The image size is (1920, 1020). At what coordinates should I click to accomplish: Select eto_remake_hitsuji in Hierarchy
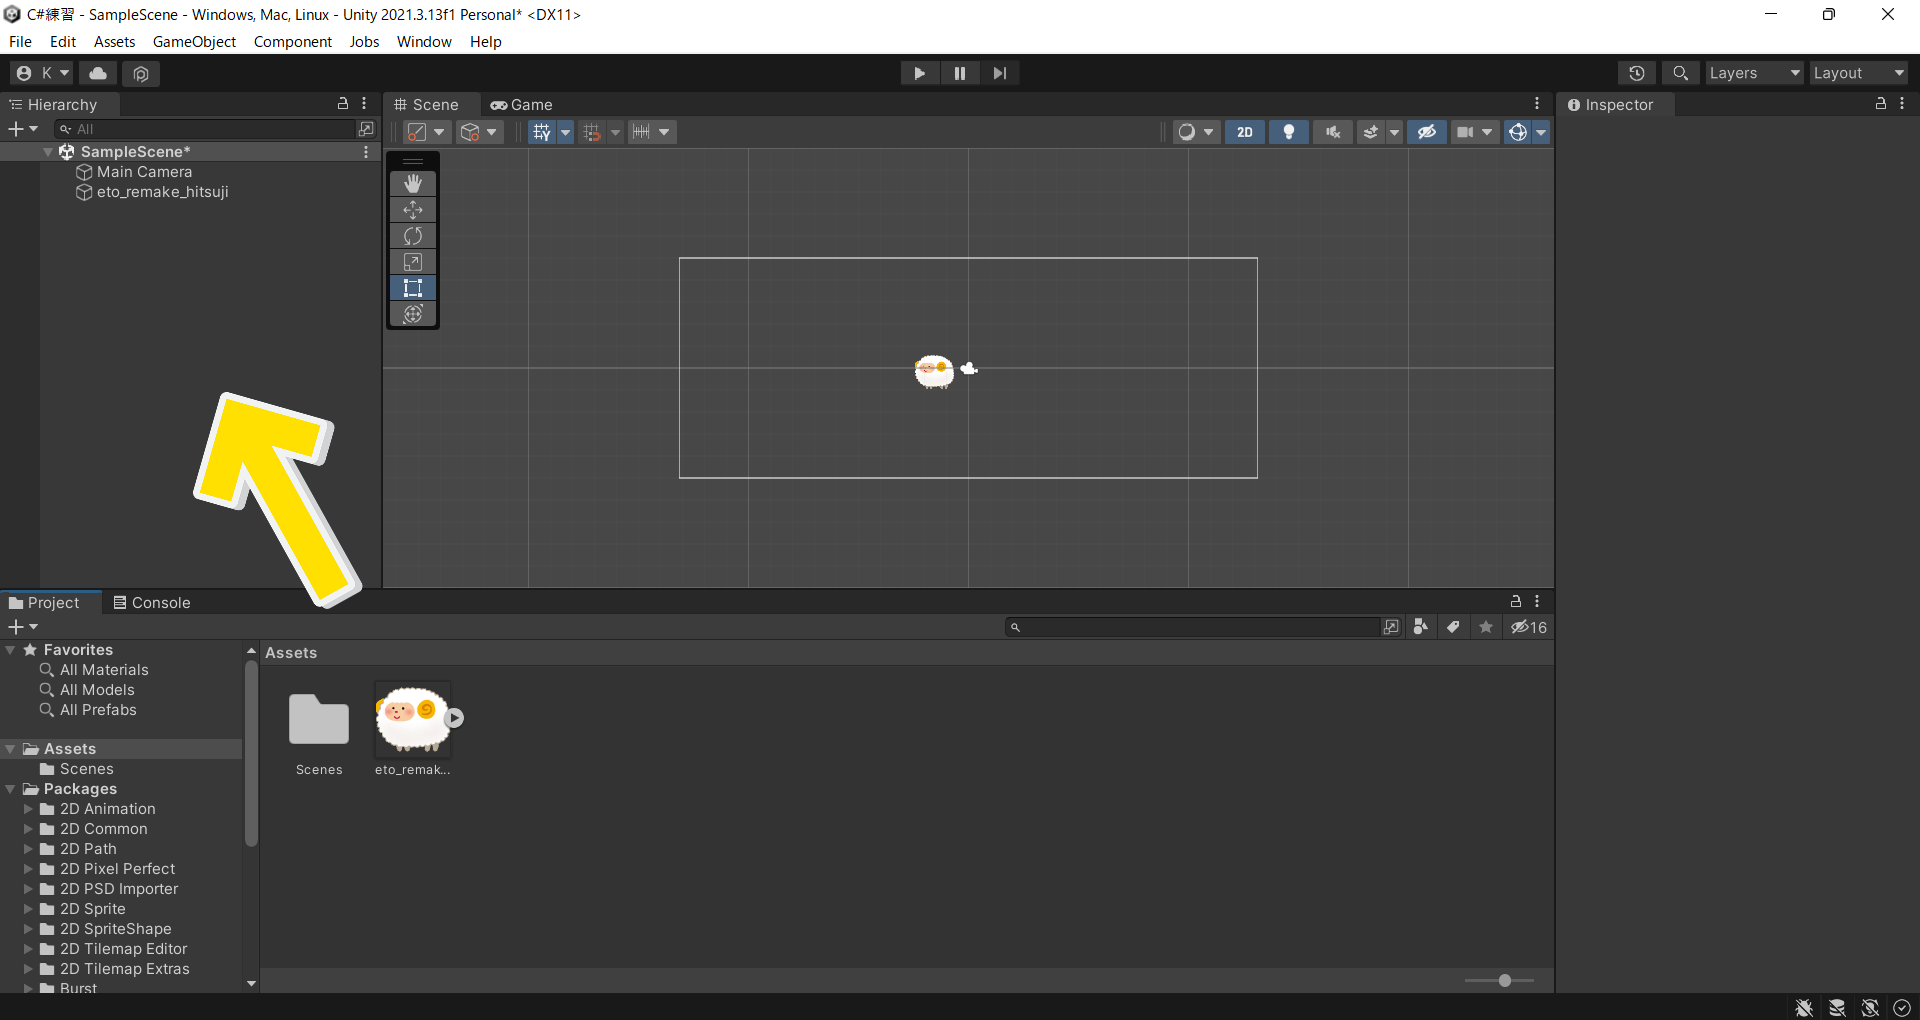click(x=162, y=192)
